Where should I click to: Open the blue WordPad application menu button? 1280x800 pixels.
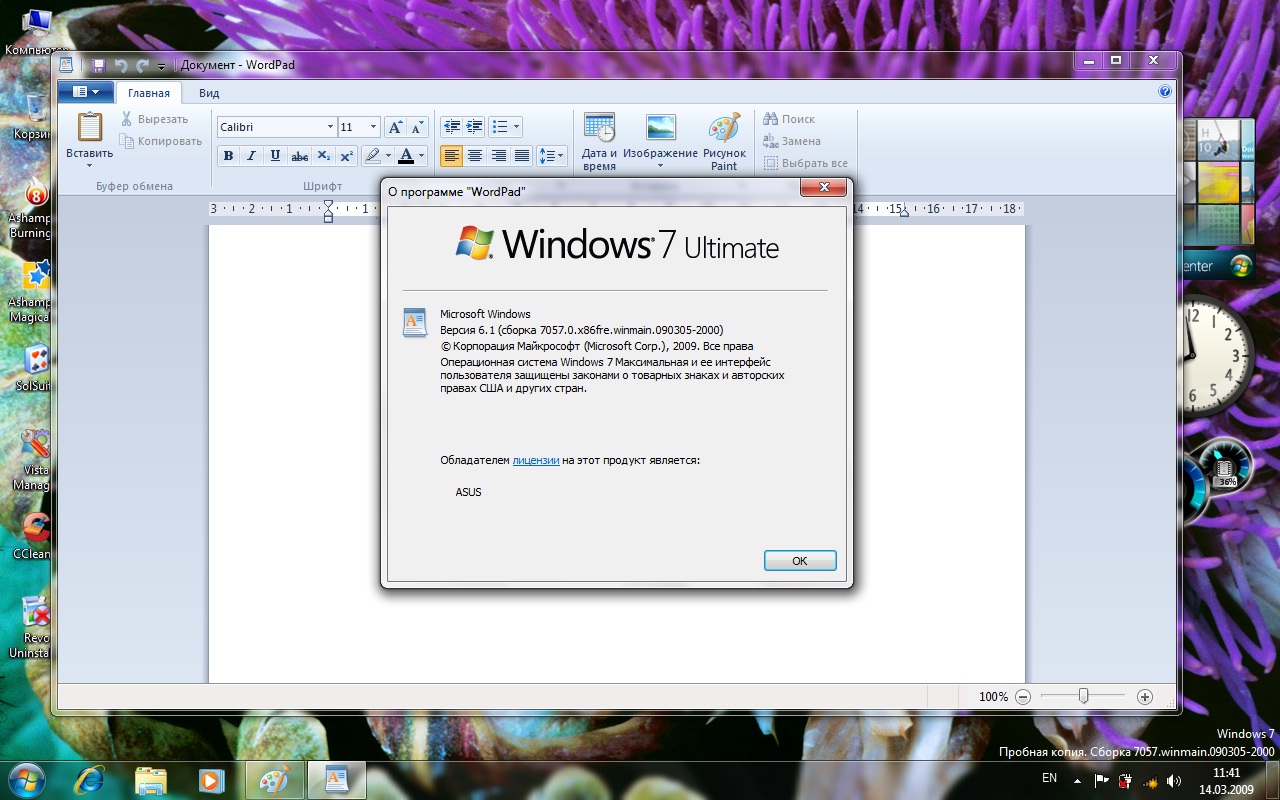(85, 92)
